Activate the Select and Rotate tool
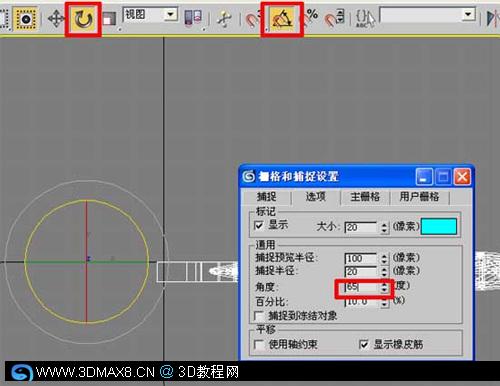This screenshot has width=500, height=386. tap(83, 19)
